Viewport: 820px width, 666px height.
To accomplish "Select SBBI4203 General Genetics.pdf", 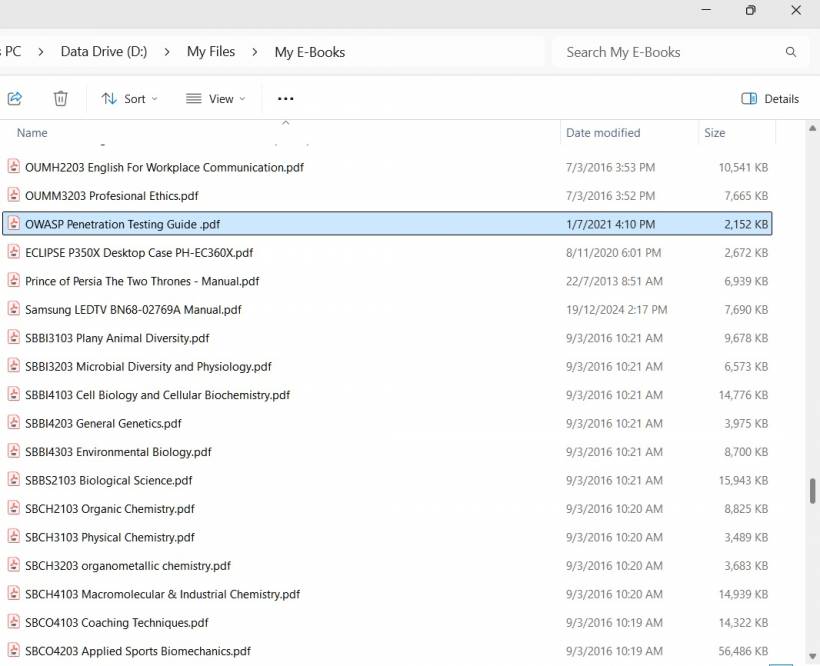I will coord(387,423).
